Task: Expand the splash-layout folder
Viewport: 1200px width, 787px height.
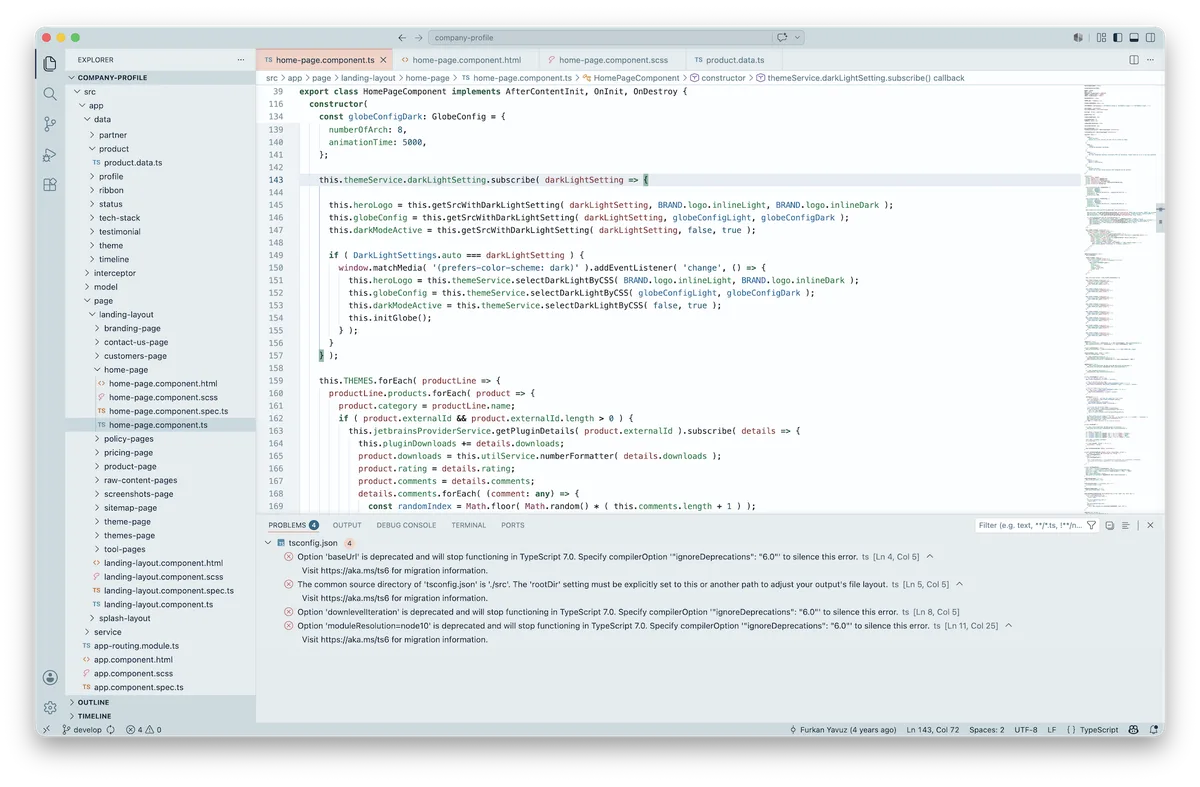Action: 160,618
